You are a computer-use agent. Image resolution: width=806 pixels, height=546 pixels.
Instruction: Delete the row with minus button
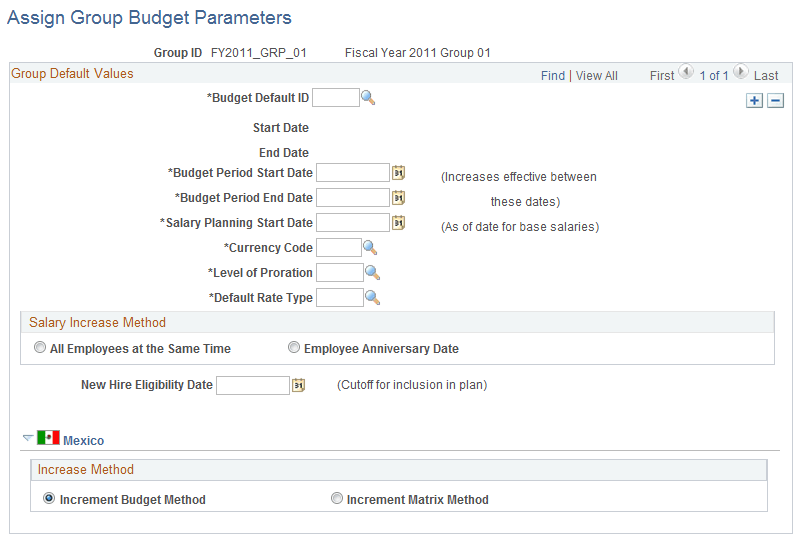(775, 100)
